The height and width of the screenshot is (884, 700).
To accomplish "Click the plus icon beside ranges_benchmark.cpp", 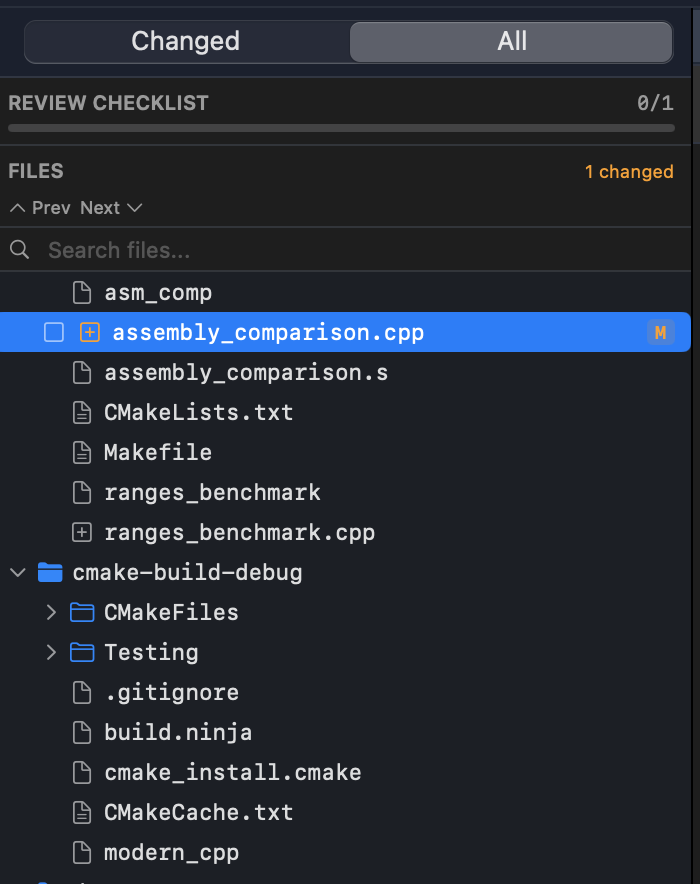I will [82, 532].
